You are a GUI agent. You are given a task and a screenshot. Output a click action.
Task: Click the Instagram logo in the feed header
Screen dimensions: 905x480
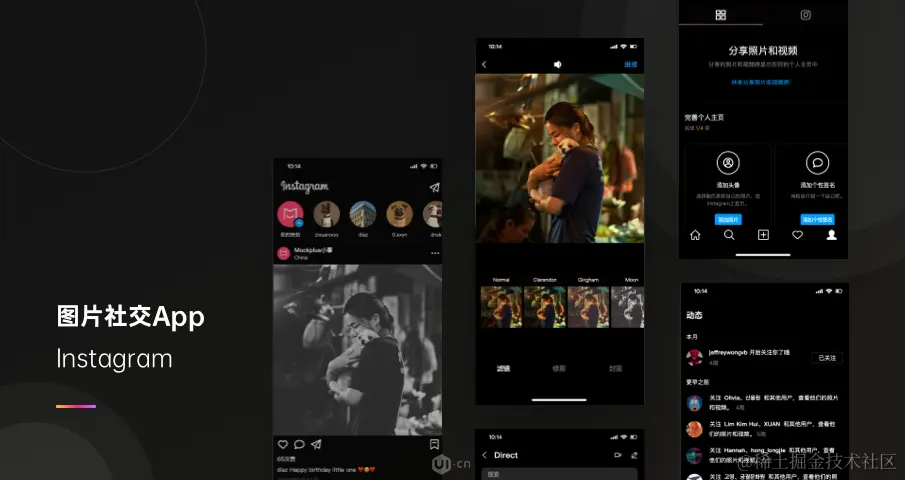[x=305, y=186]
